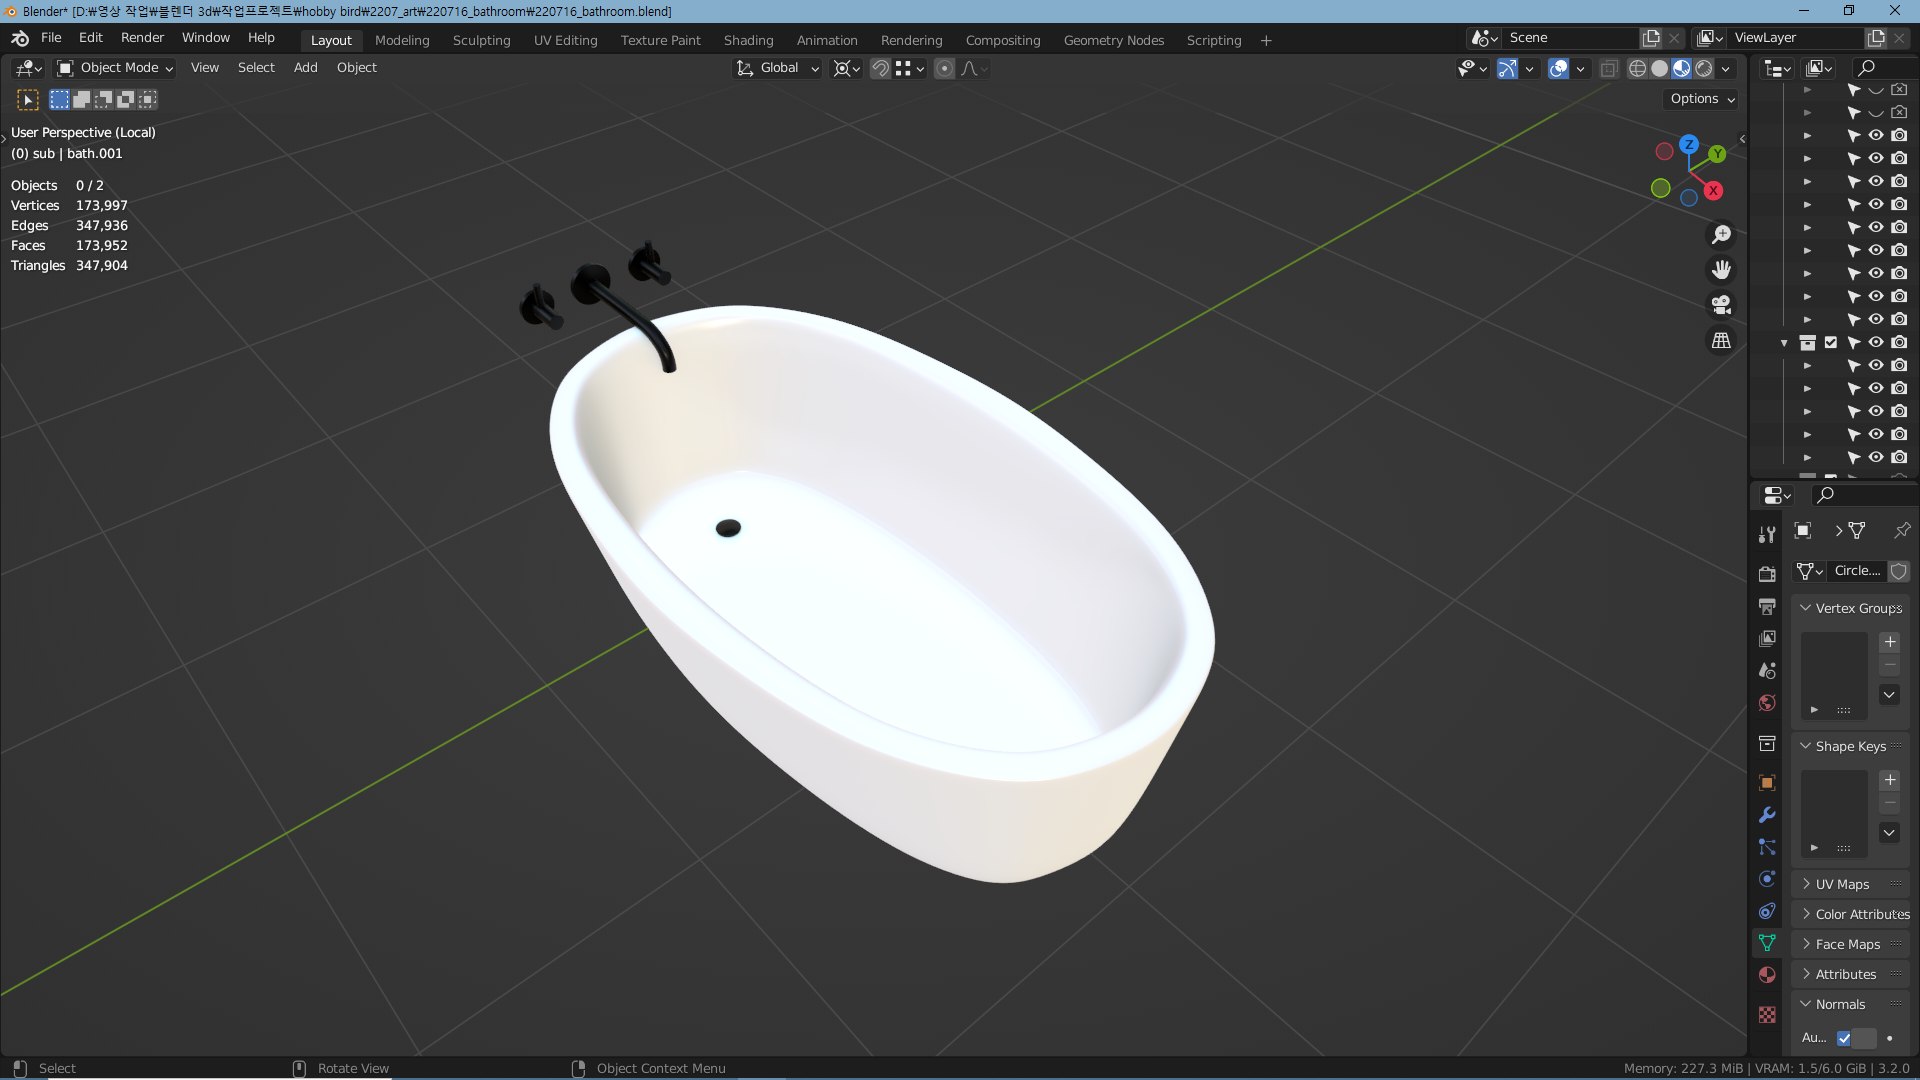Toggle viewport overlays button
This screenshot has width=1920, height=1080.
click(1558, 68)
